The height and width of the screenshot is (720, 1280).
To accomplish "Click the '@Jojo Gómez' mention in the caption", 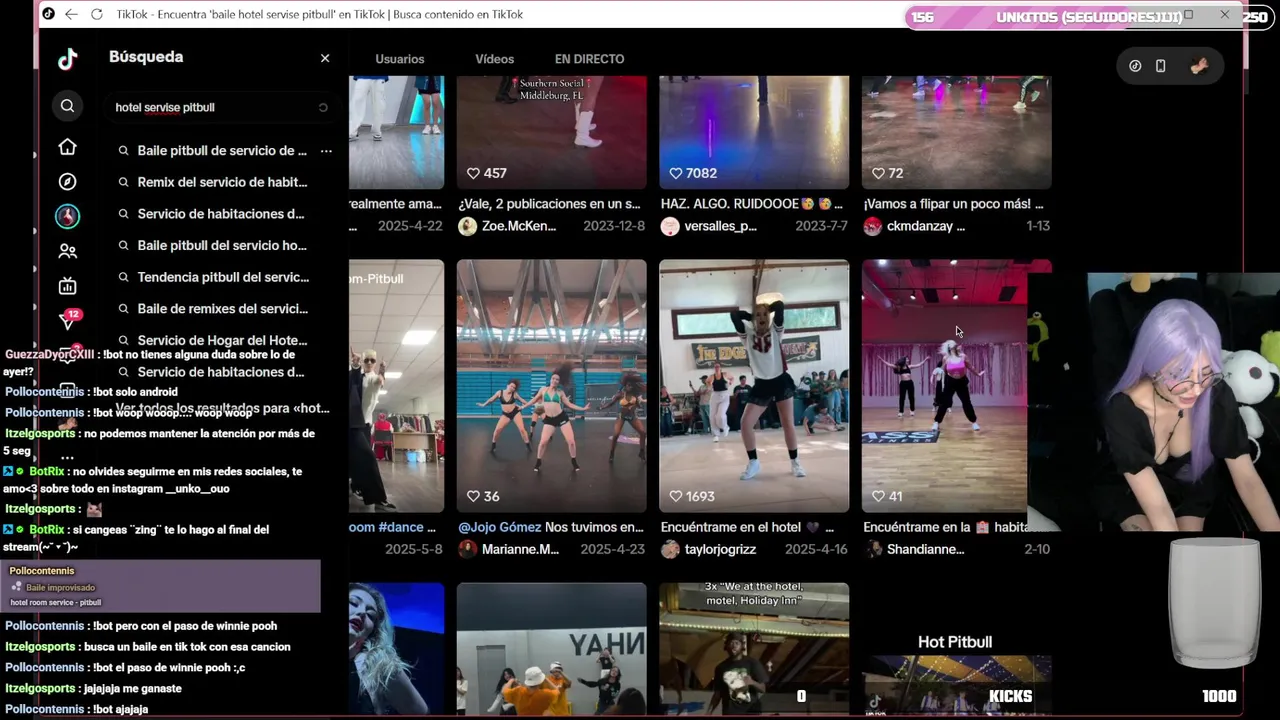I will point(499,527).
